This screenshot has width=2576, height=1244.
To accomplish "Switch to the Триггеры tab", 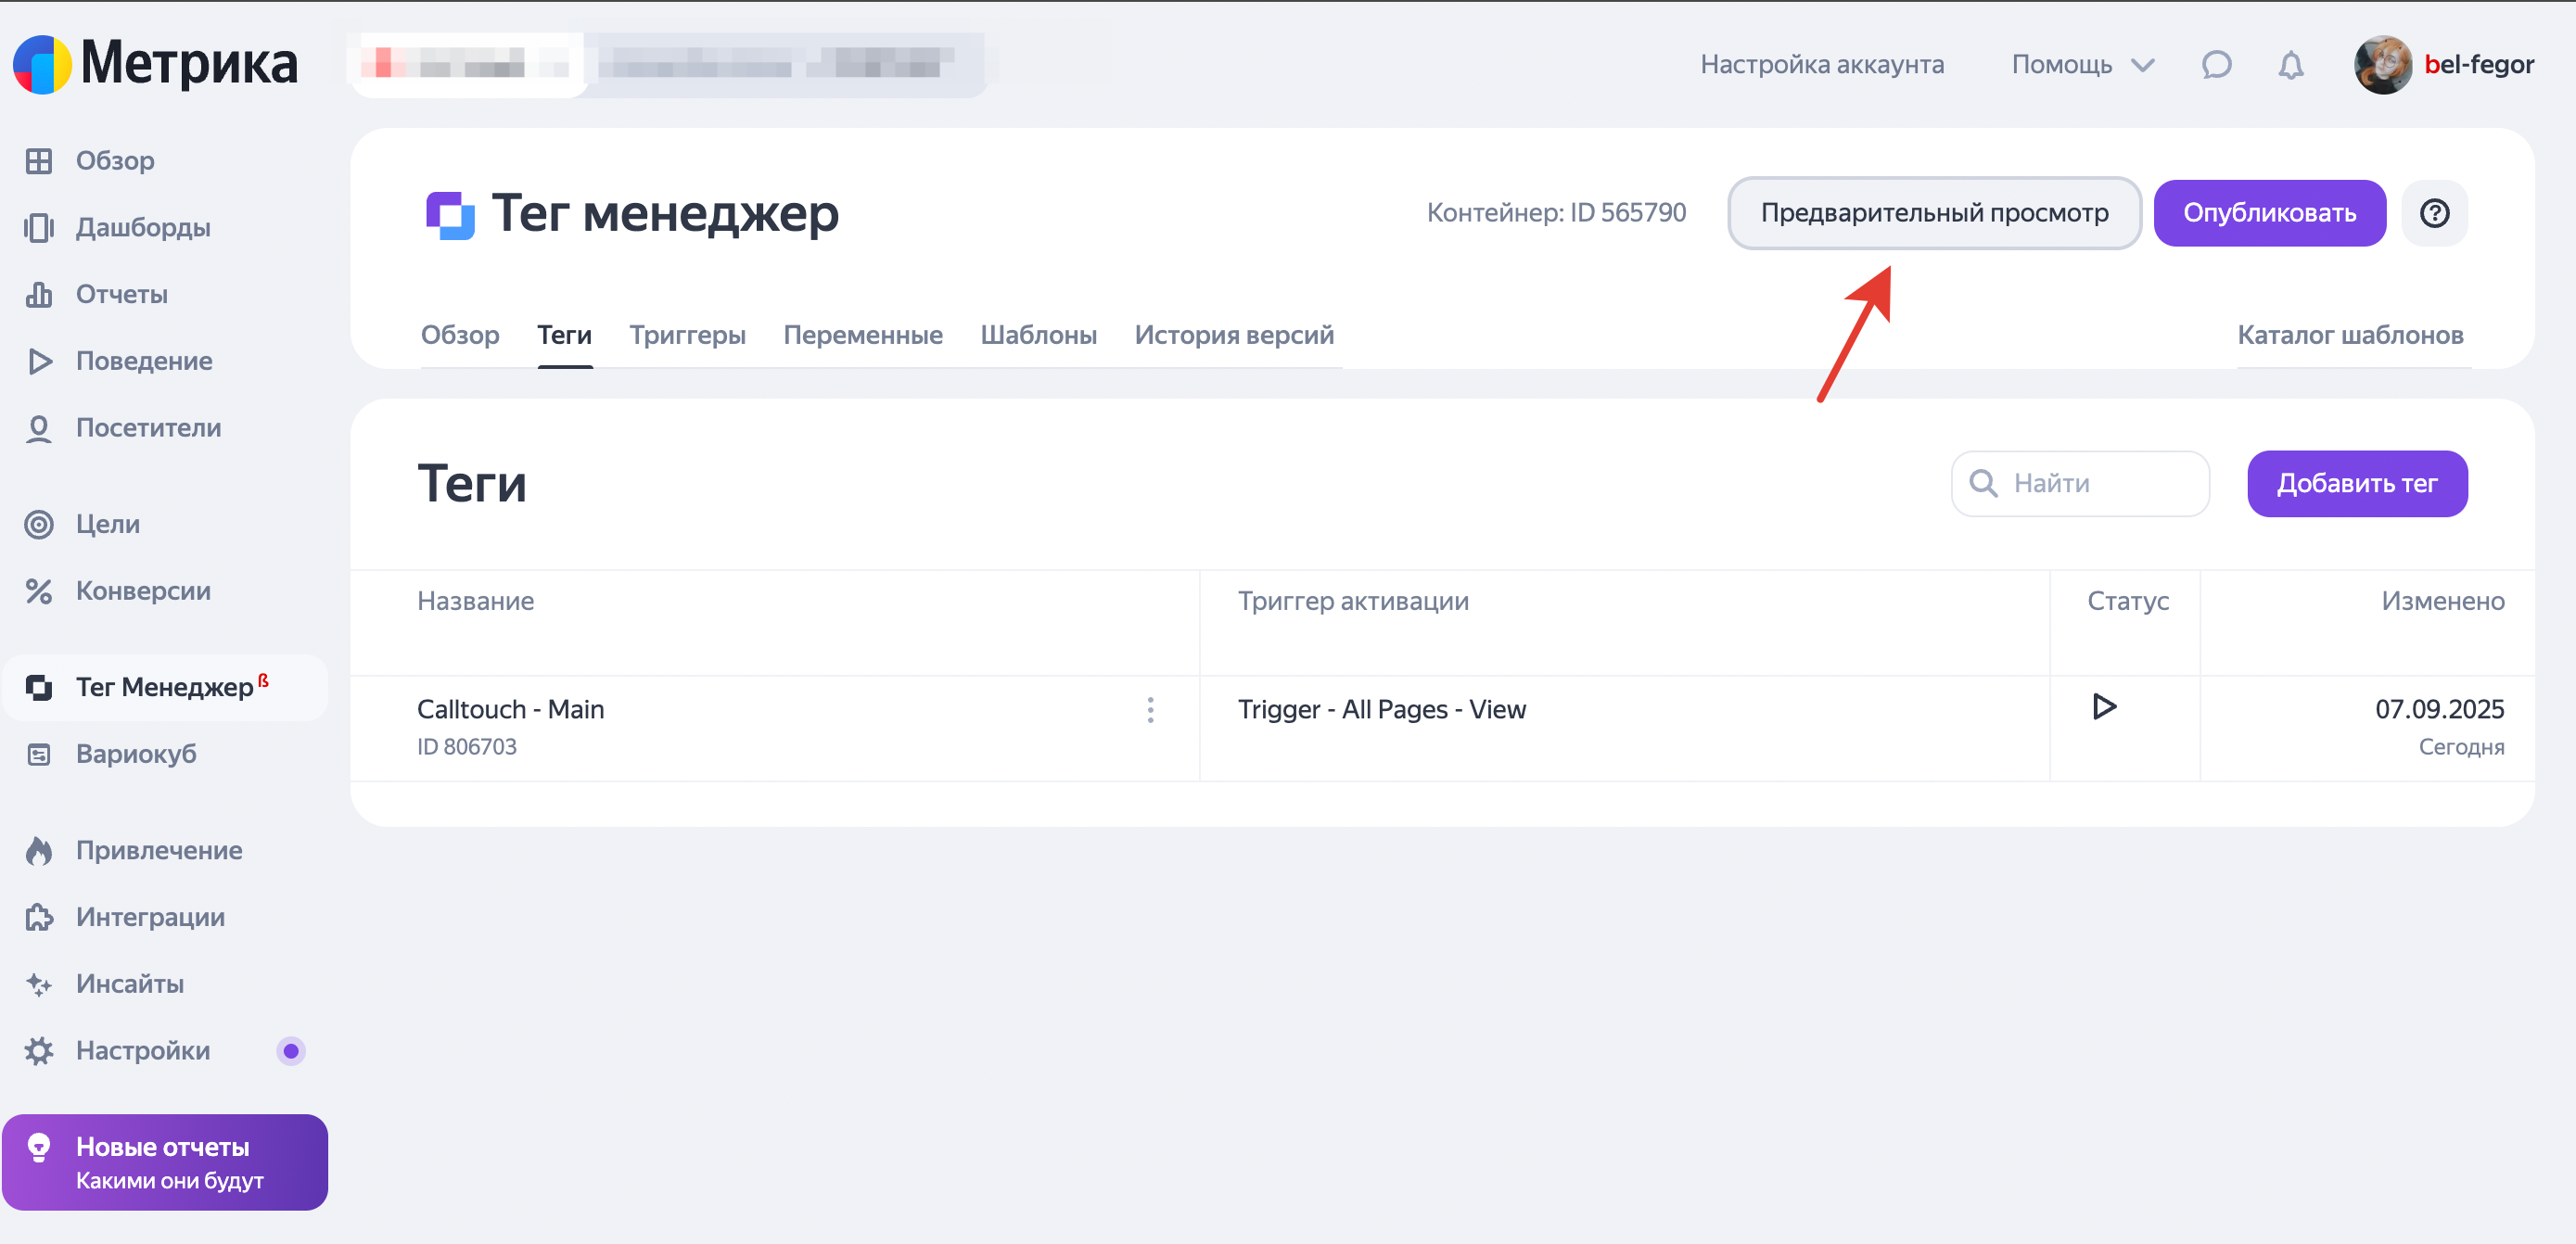I will click(687, 335).
